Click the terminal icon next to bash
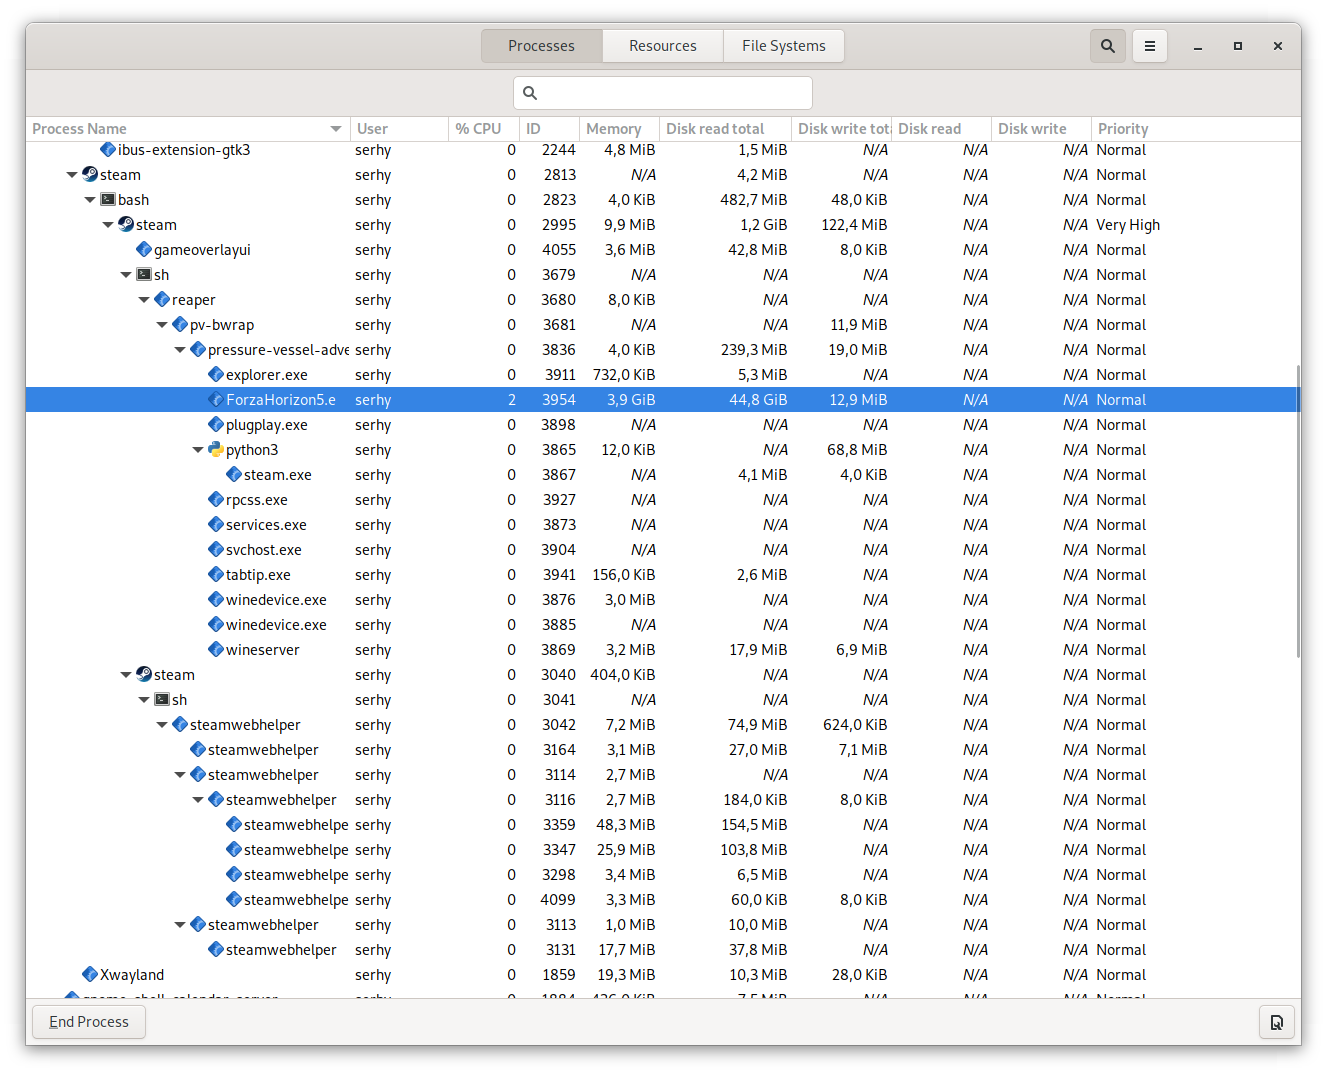This screenshot has width=1327, height=1074. pos(108,200)
